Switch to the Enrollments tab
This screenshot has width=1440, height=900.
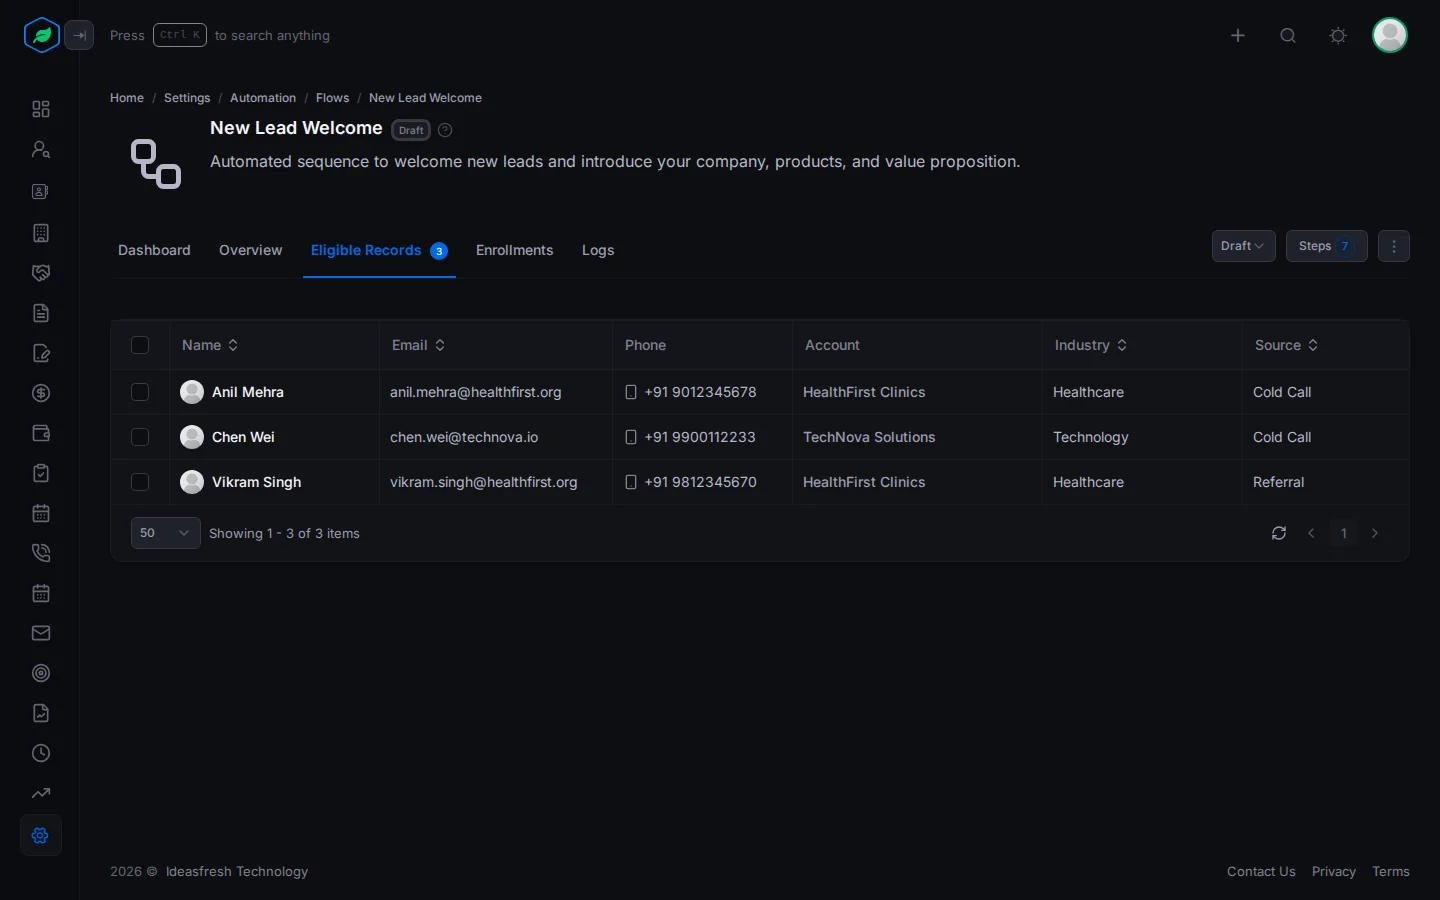514,250
